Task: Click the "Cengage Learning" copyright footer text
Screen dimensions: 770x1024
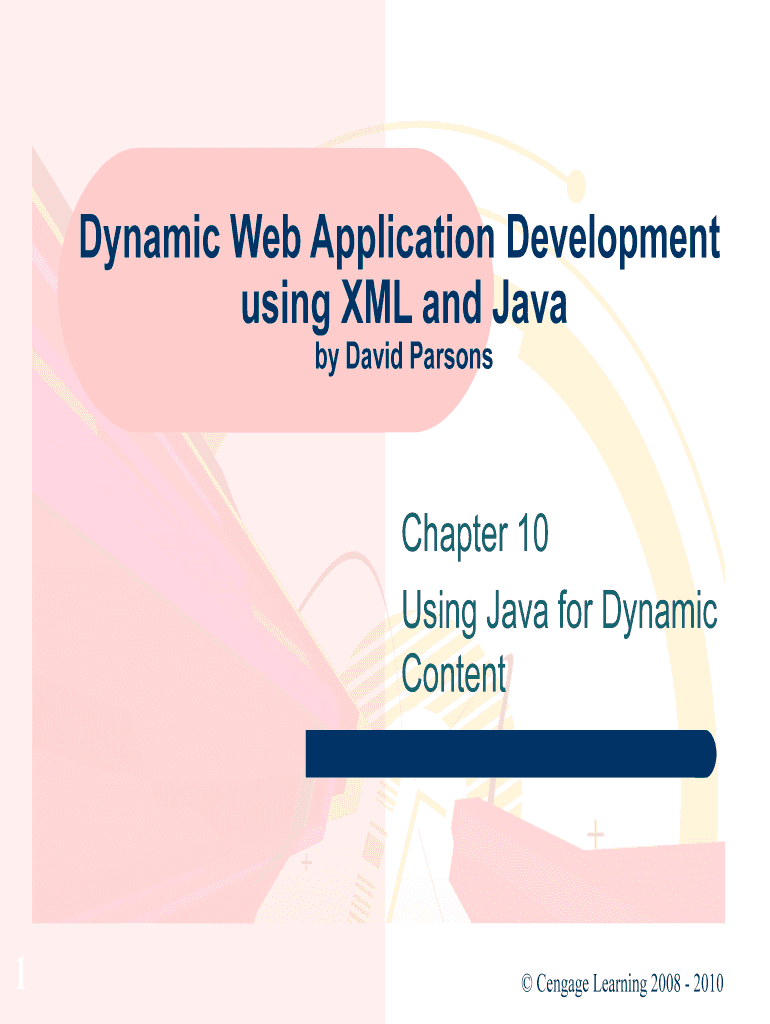Action: (x=592, y=984)
